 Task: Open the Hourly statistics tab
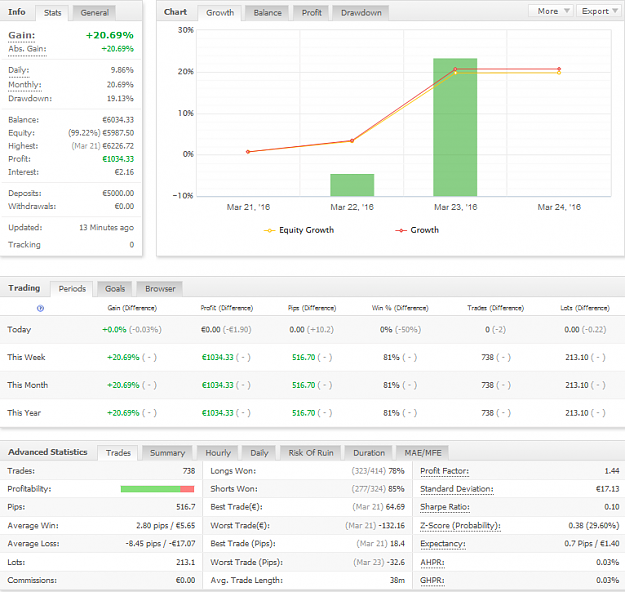pos(218,453)
